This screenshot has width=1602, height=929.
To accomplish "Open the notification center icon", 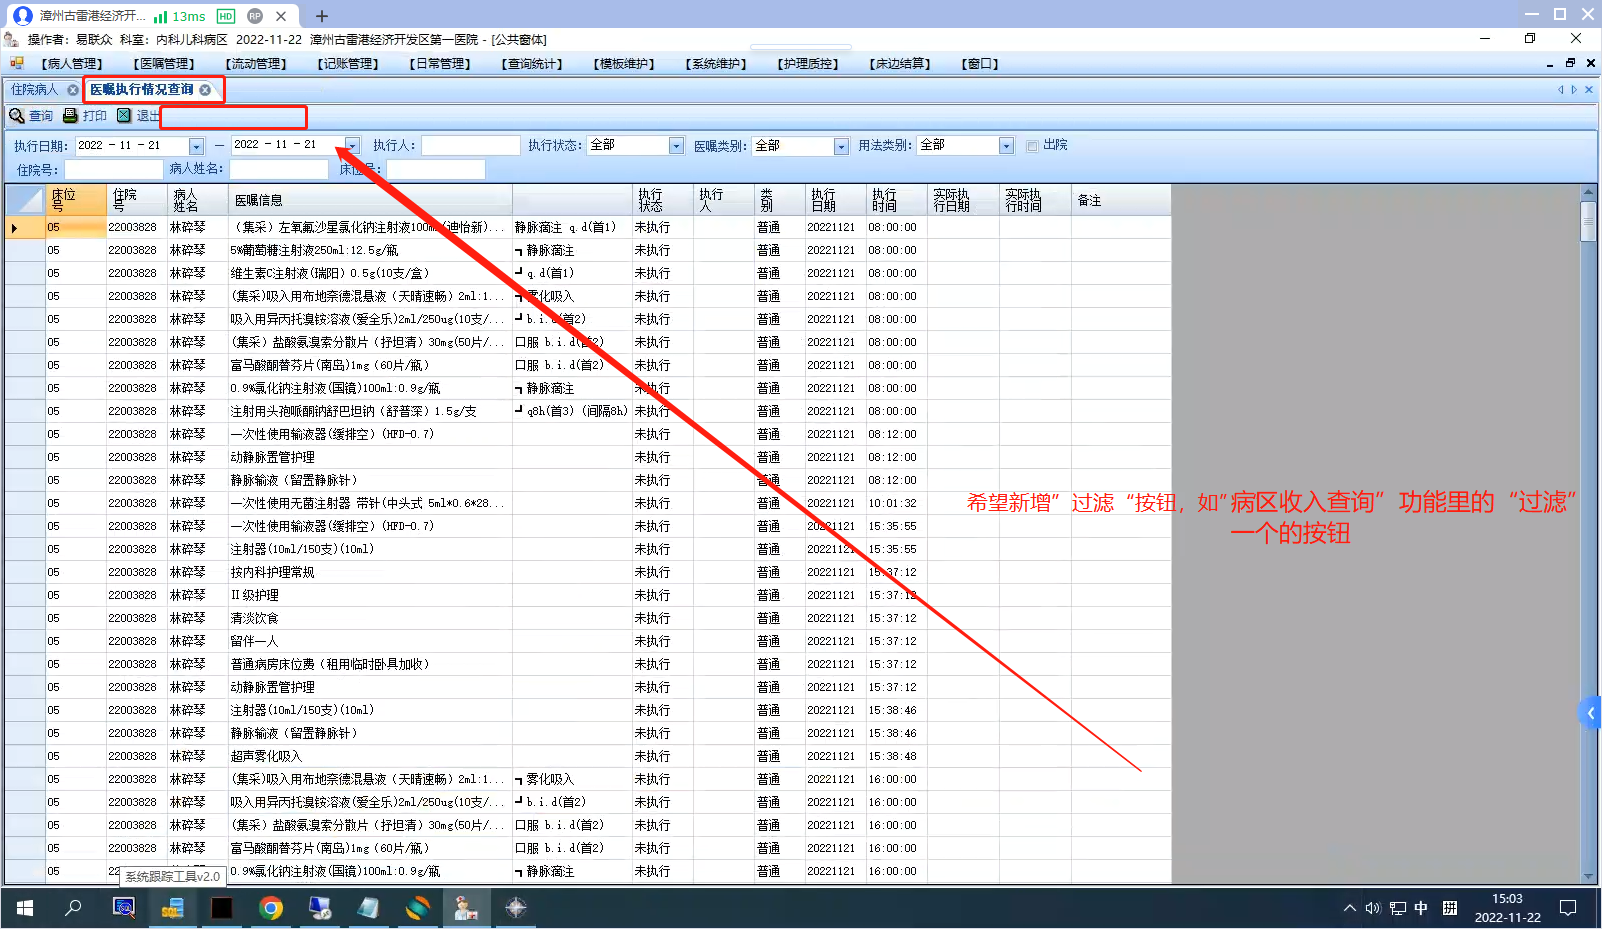I will pyautogui.click(x=1568, y=908).
